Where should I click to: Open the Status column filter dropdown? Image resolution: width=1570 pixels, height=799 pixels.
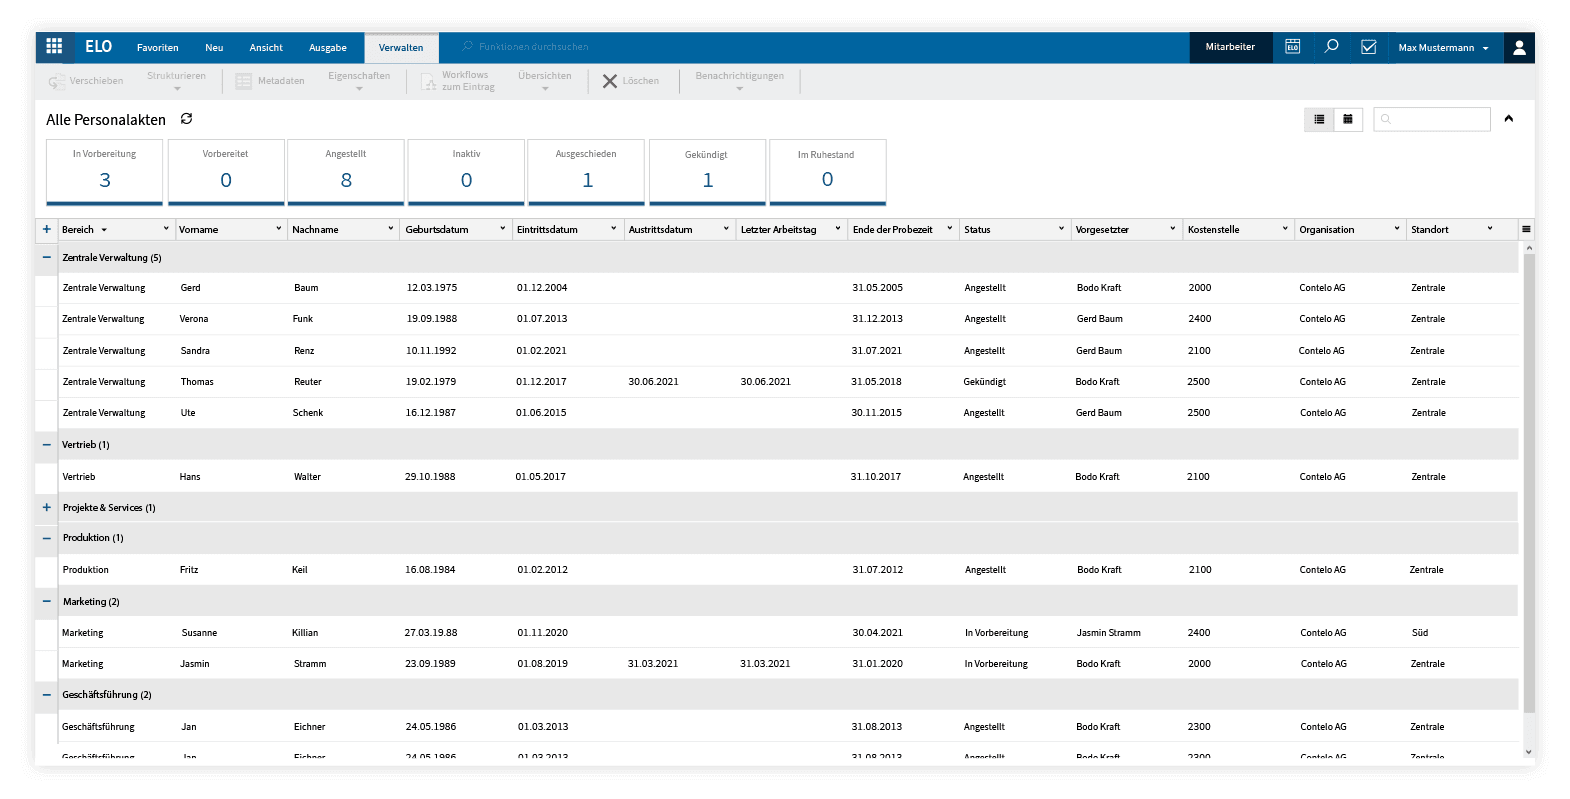click(x=1061, y=229)
